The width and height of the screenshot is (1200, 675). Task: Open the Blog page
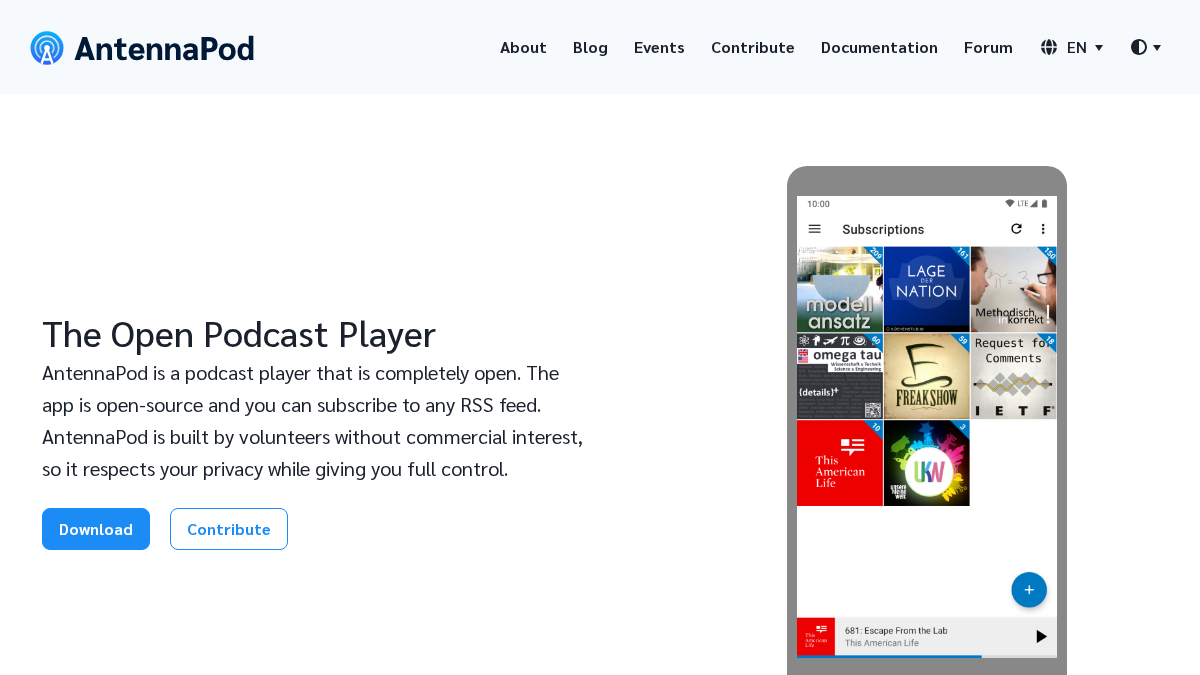tap(590, 47)
